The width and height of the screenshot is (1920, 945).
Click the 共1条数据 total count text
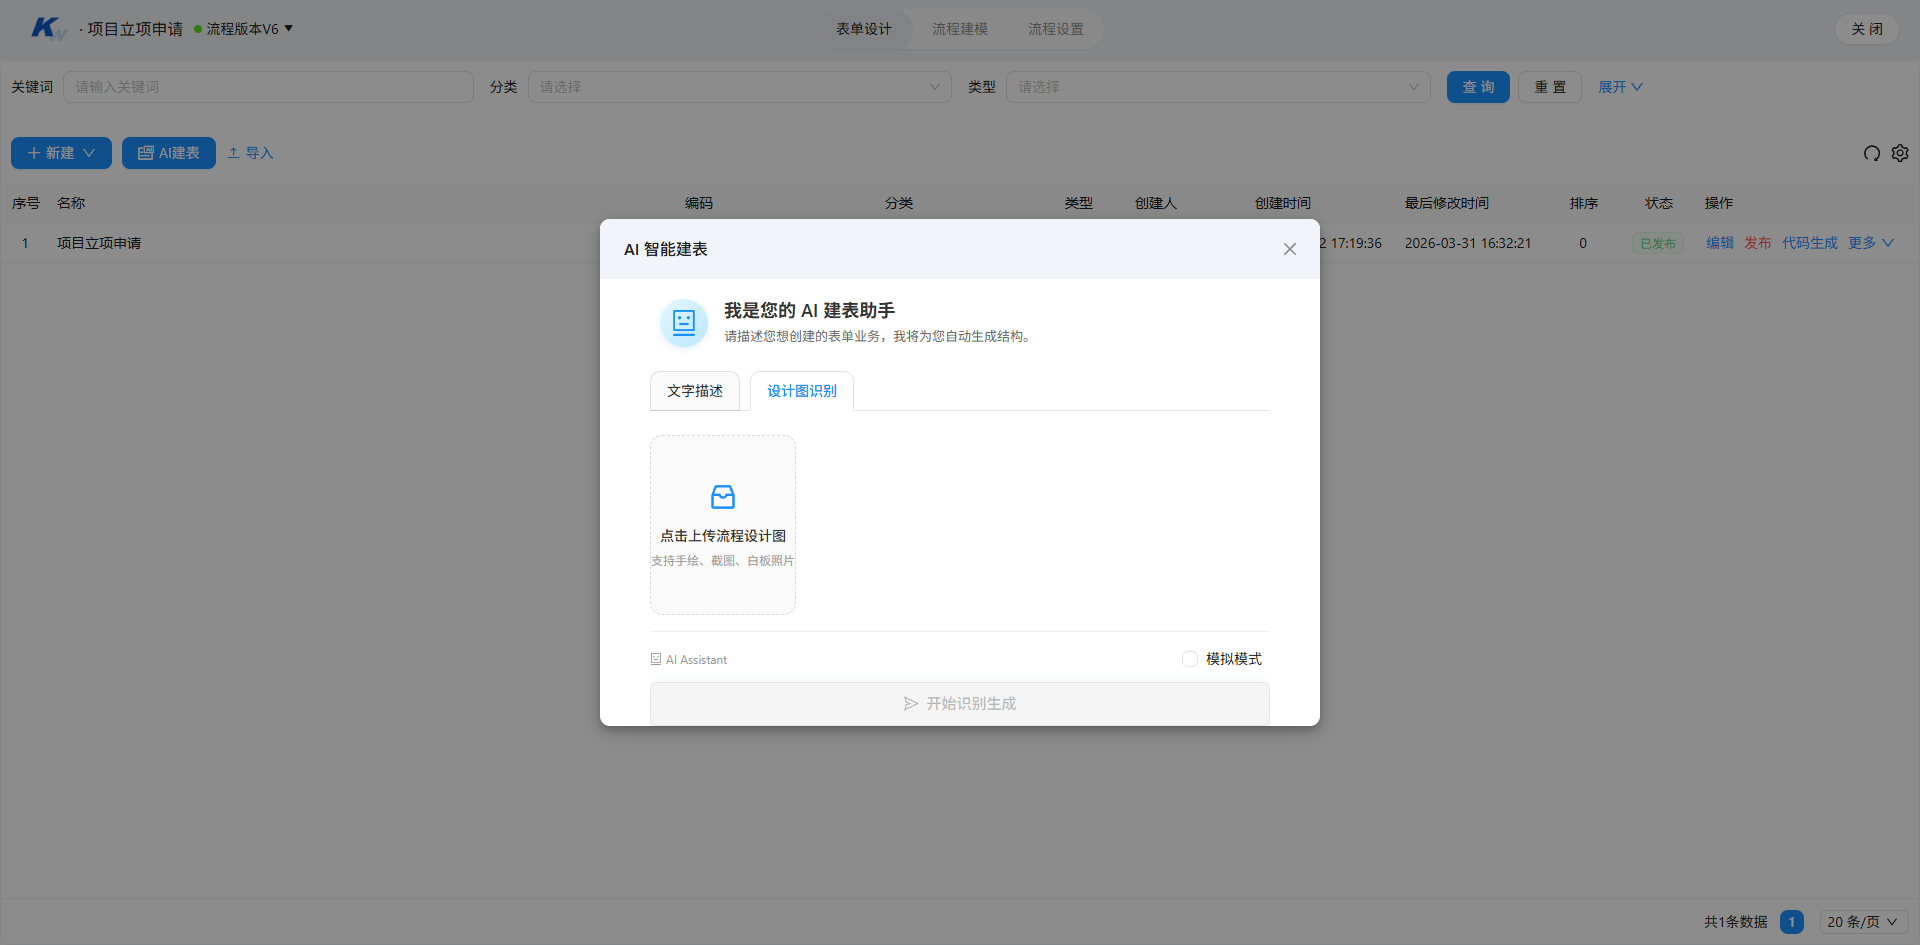[1736, 922]
